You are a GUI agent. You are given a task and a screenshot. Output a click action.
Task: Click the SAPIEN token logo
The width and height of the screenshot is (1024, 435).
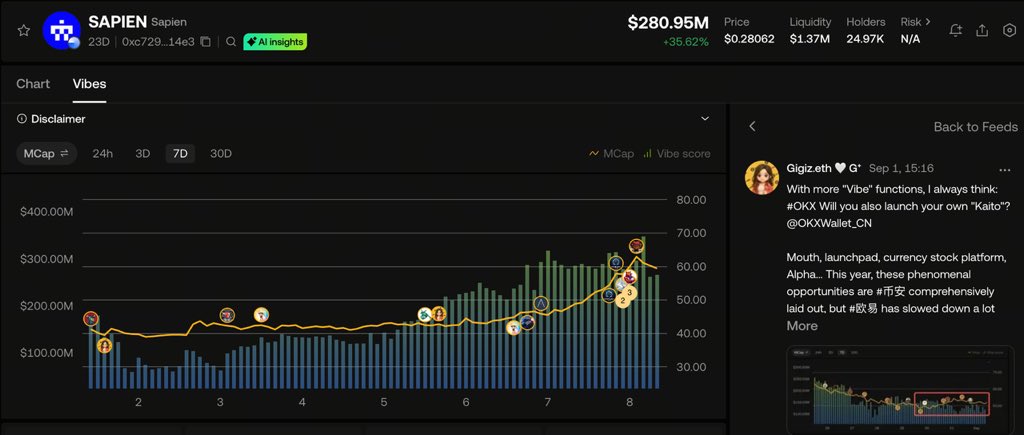[61, 31]
